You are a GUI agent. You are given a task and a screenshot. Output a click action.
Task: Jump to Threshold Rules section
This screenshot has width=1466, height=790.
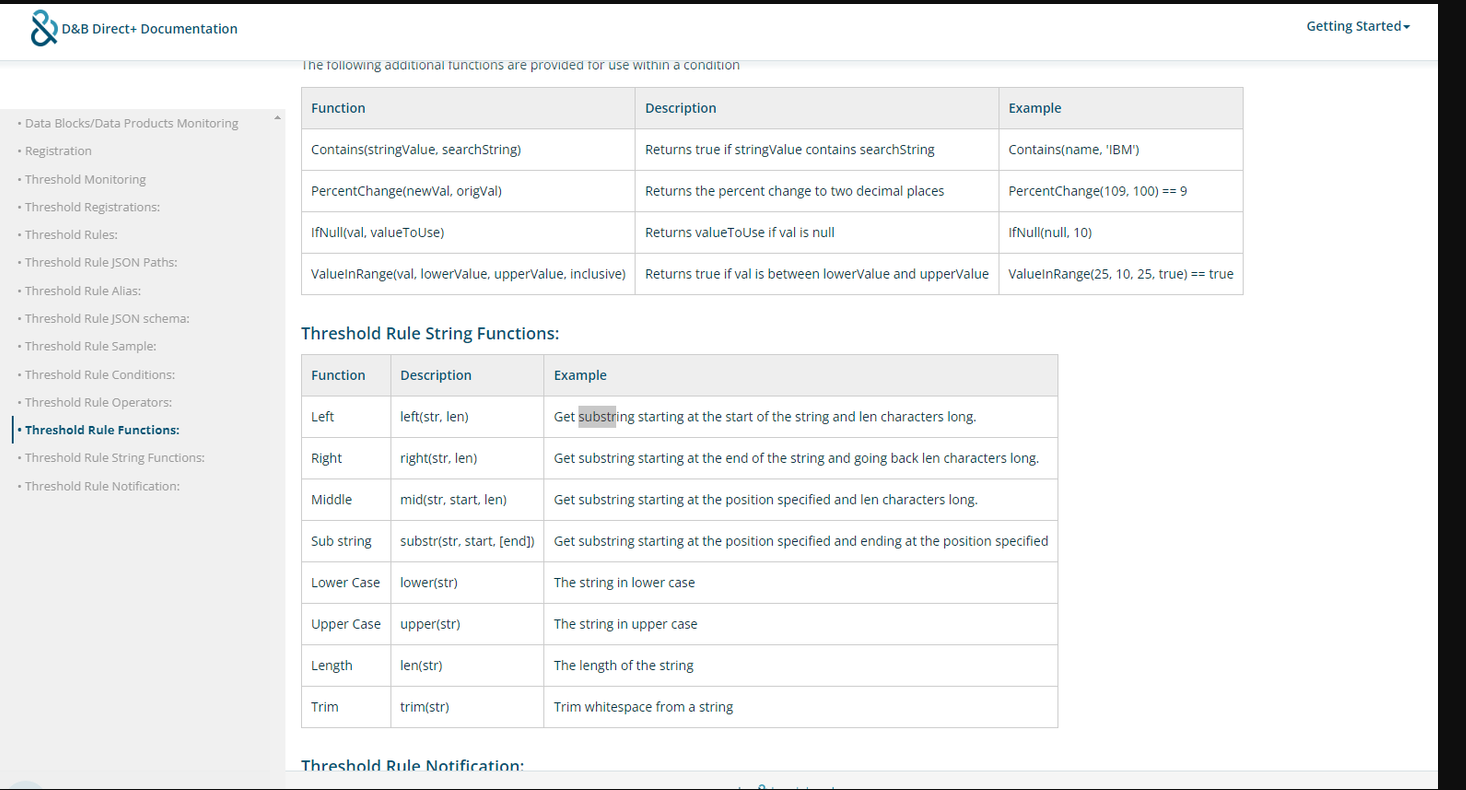[71, 235]
